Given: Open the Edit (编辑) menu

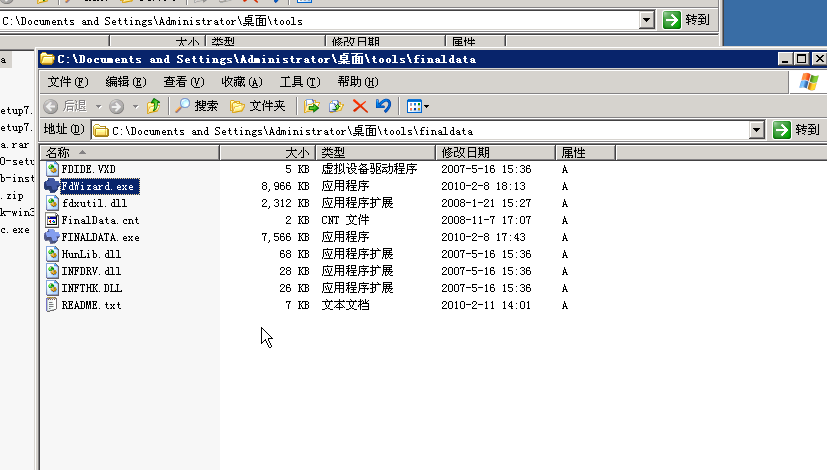Looking at the screenshot, I should 126,82.
